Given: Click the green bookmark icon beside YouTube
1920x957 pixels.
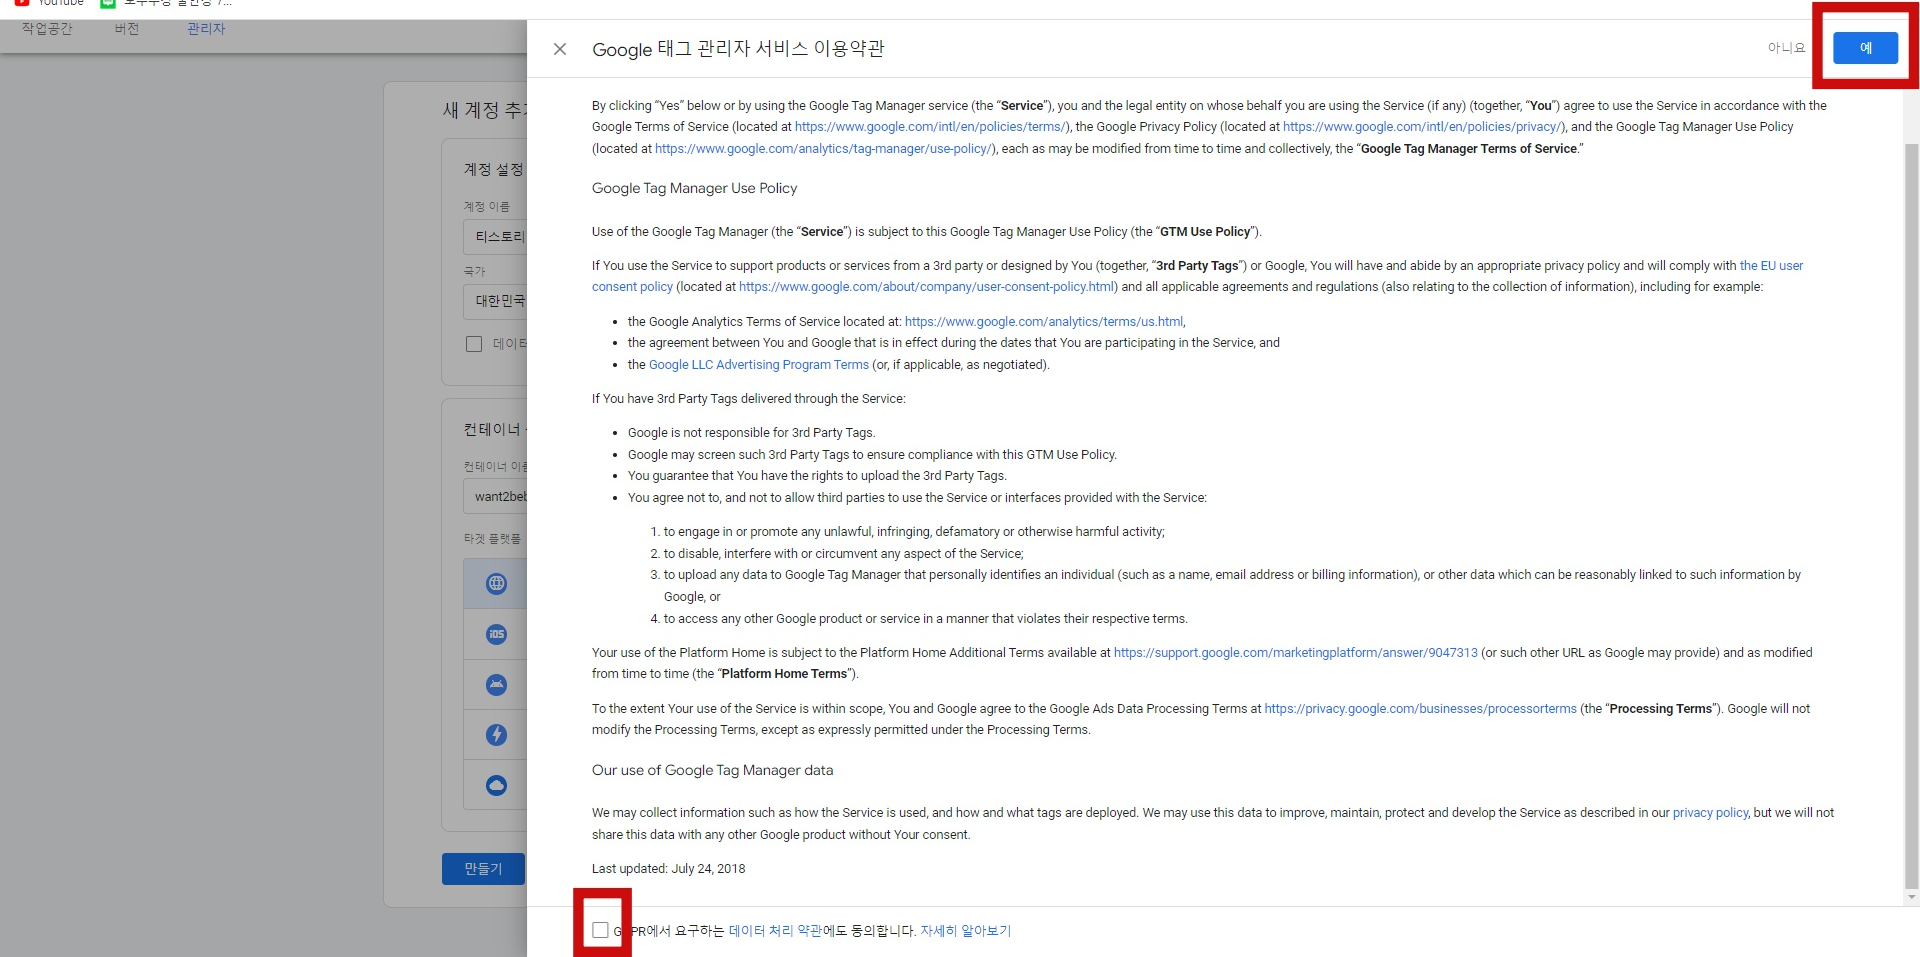Looking at the screenshot, I should (108, 3).
